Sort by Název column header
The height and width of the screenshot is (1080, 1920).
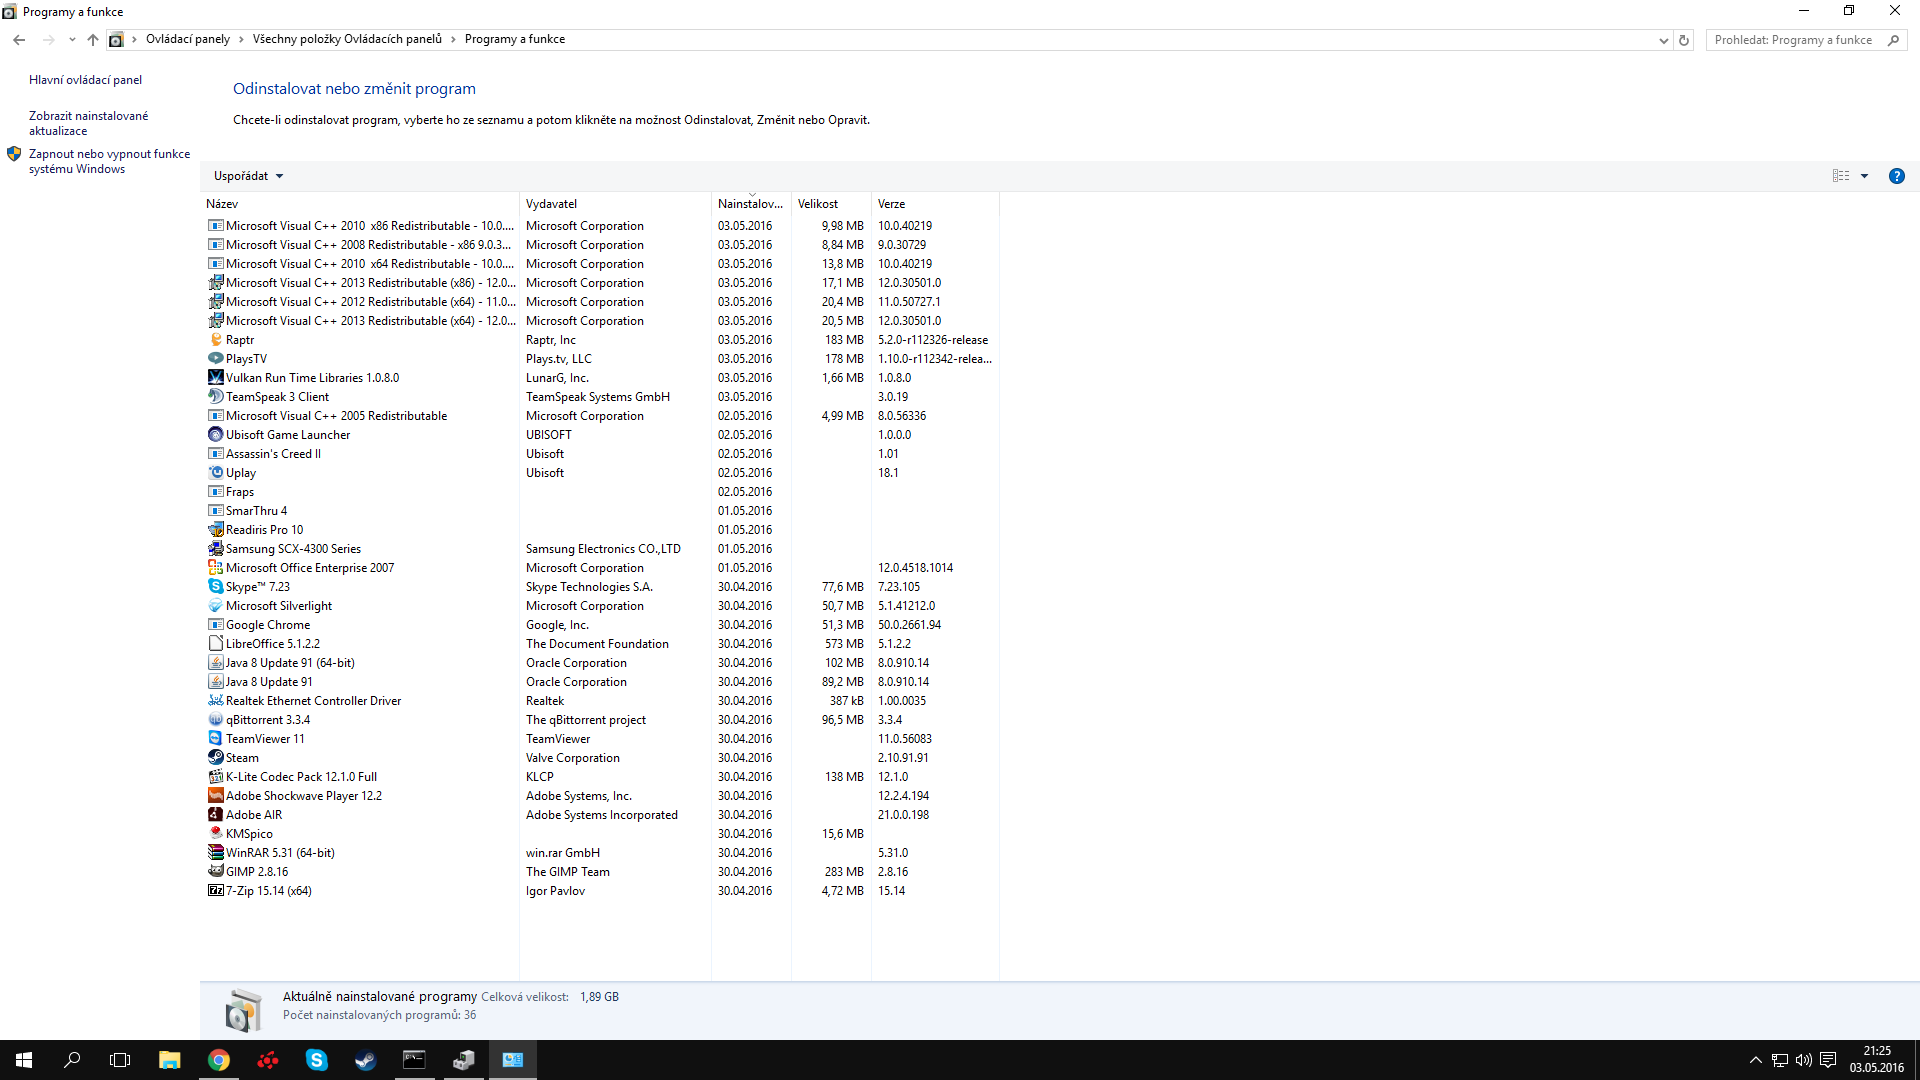coord(222,204)
